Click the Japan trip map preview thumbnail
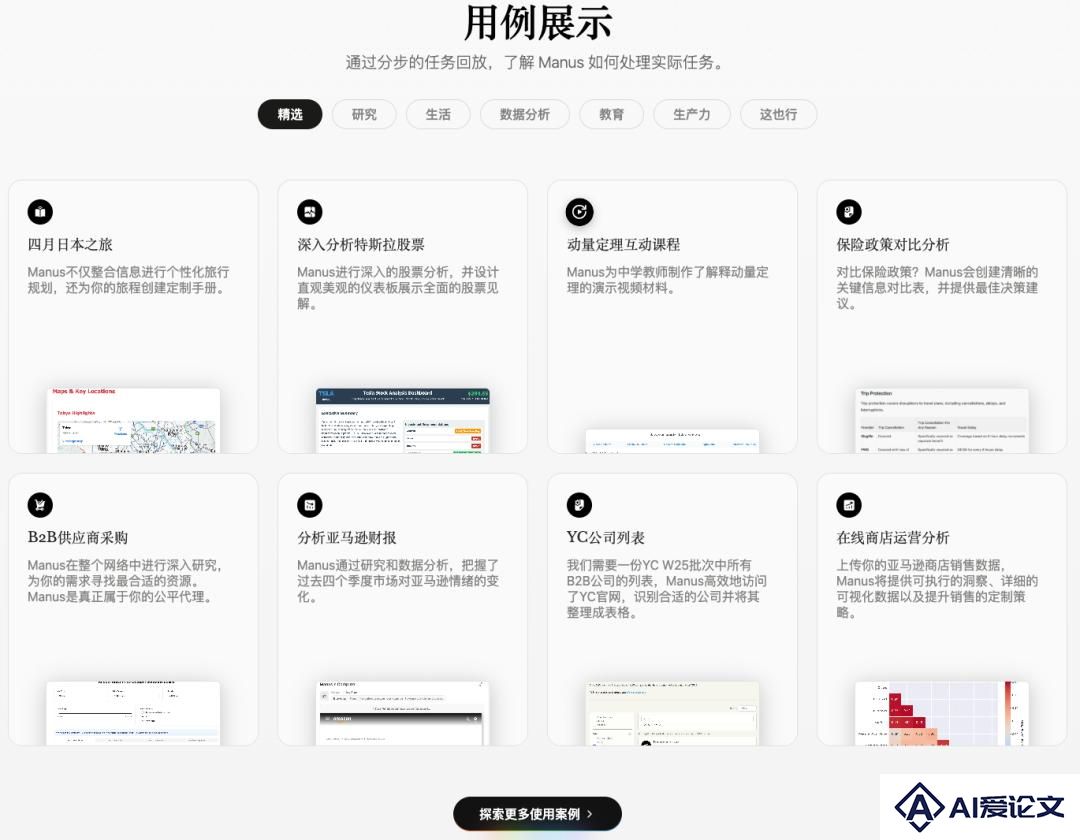The width and height of the screenshot is (1080, 840). tap(134, 420)
